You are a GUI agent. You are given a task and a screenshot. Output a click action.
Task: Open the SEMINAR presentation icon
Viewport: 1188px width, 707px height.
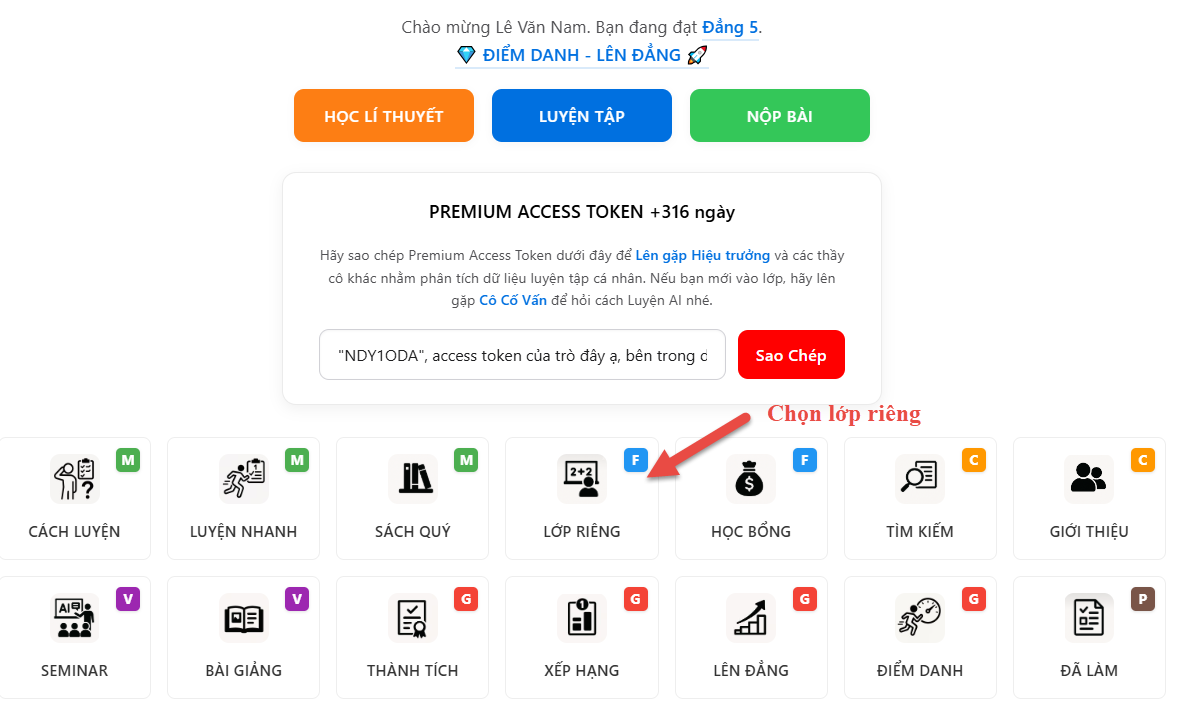point(74,618)
